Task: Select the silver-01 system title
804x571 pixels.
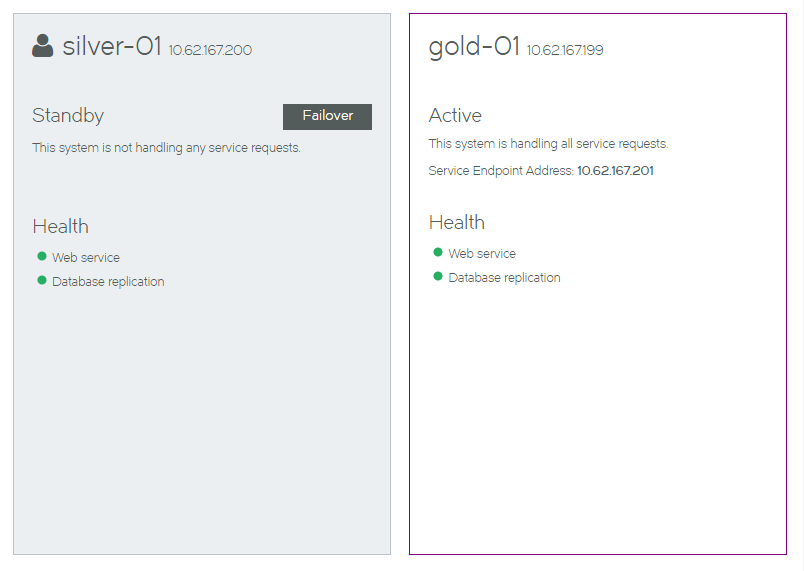Action: click(x=112, y=46)
